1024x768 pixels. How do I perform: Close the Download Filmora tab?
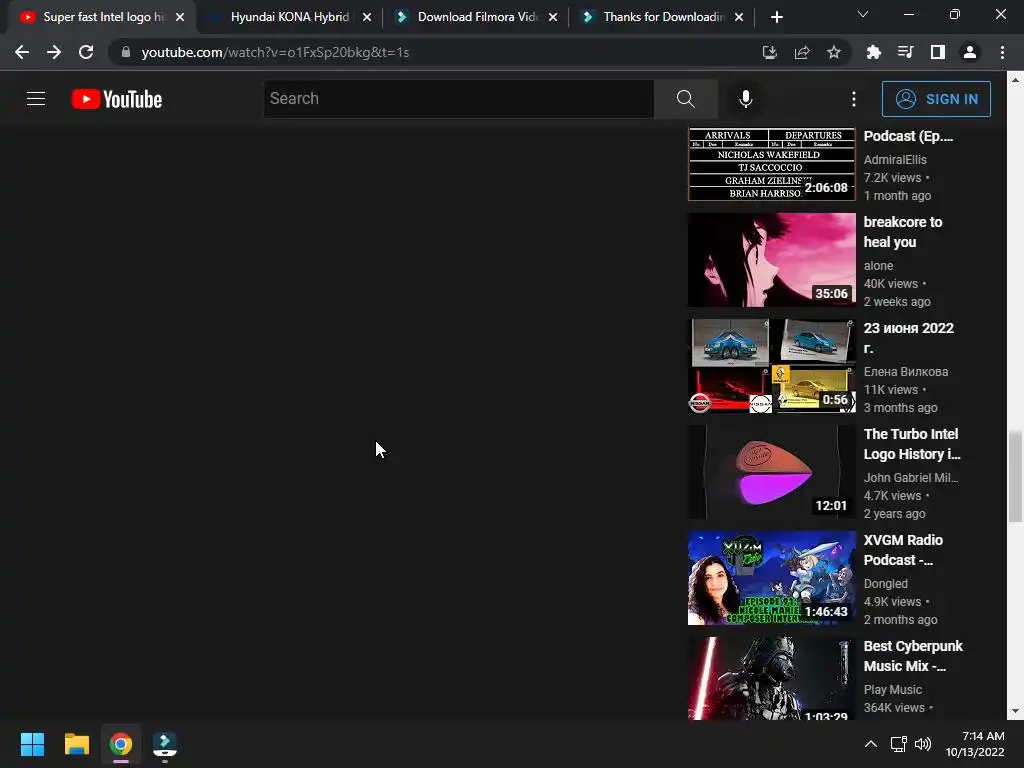[553, 17]
